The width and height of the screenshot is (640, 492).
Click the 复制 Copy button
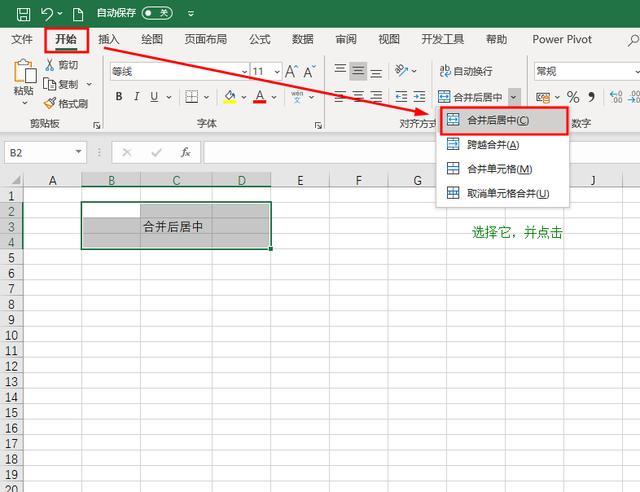[61, 84]
